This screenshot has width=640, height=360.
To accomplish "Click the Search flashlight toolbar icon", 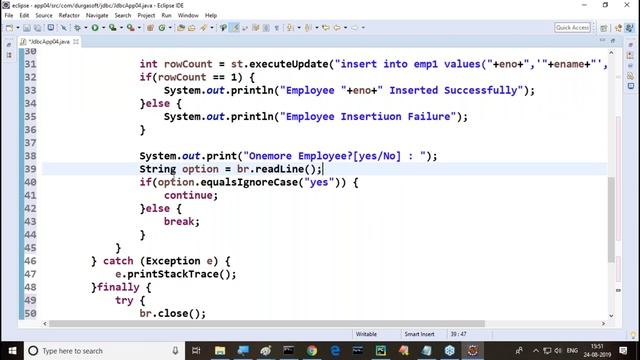I will coord(203,28).
